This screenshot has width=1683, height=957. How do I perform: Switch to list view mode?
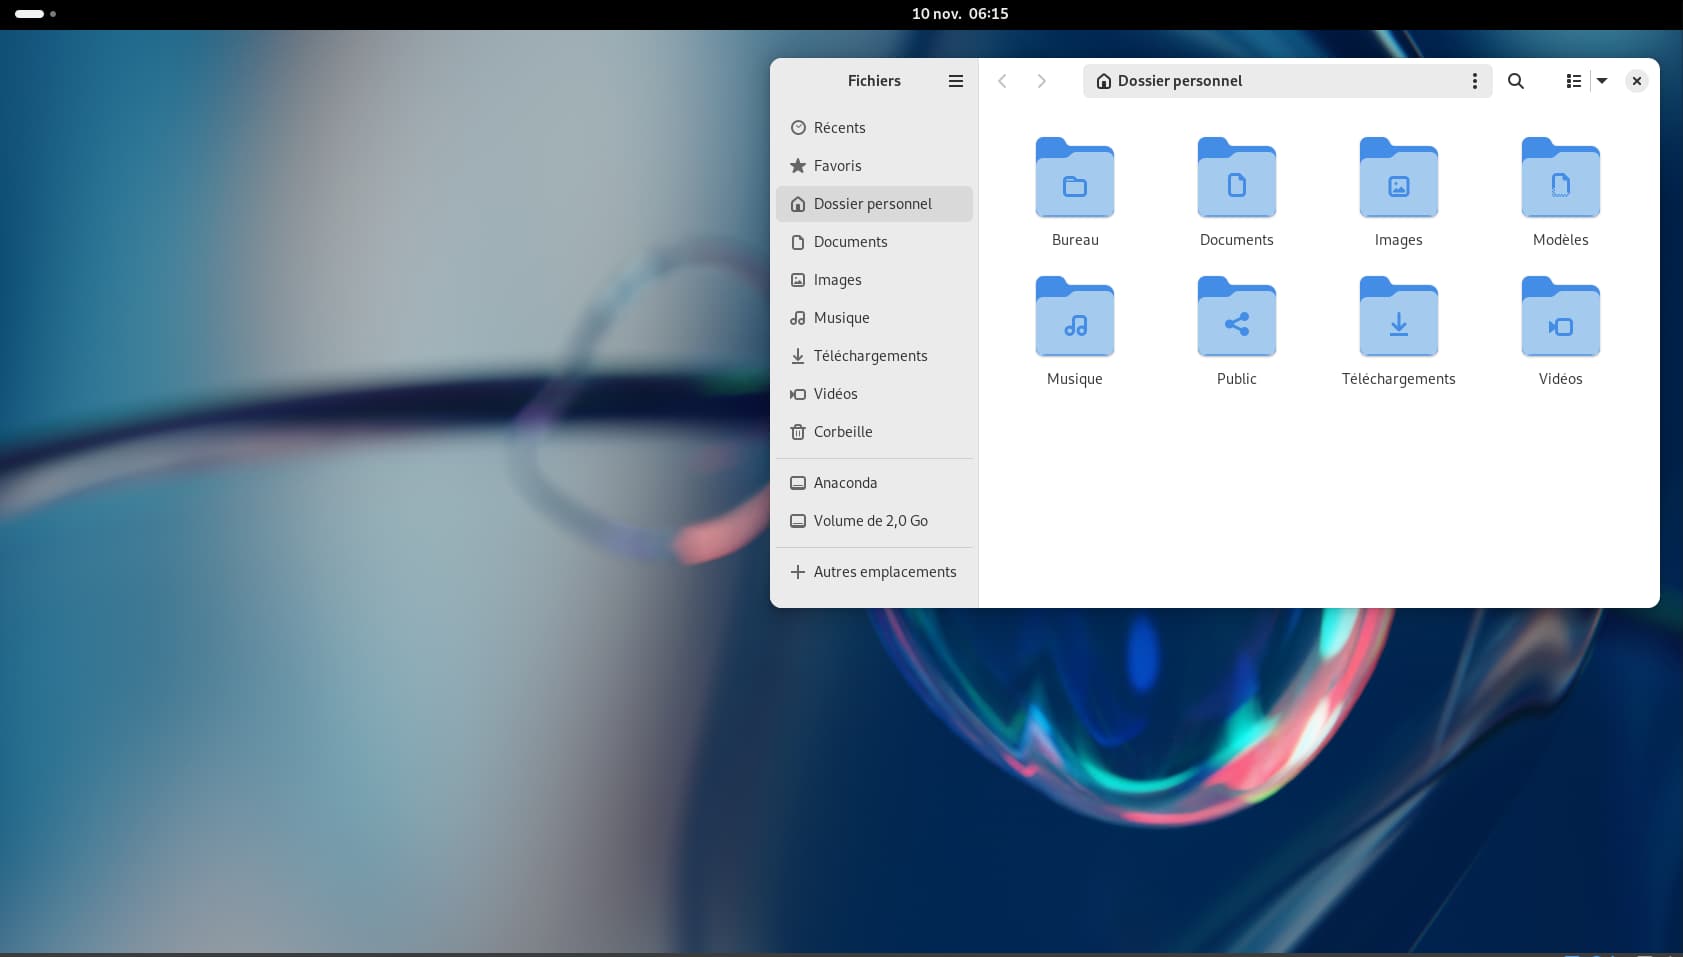(x=1571, y=81)
